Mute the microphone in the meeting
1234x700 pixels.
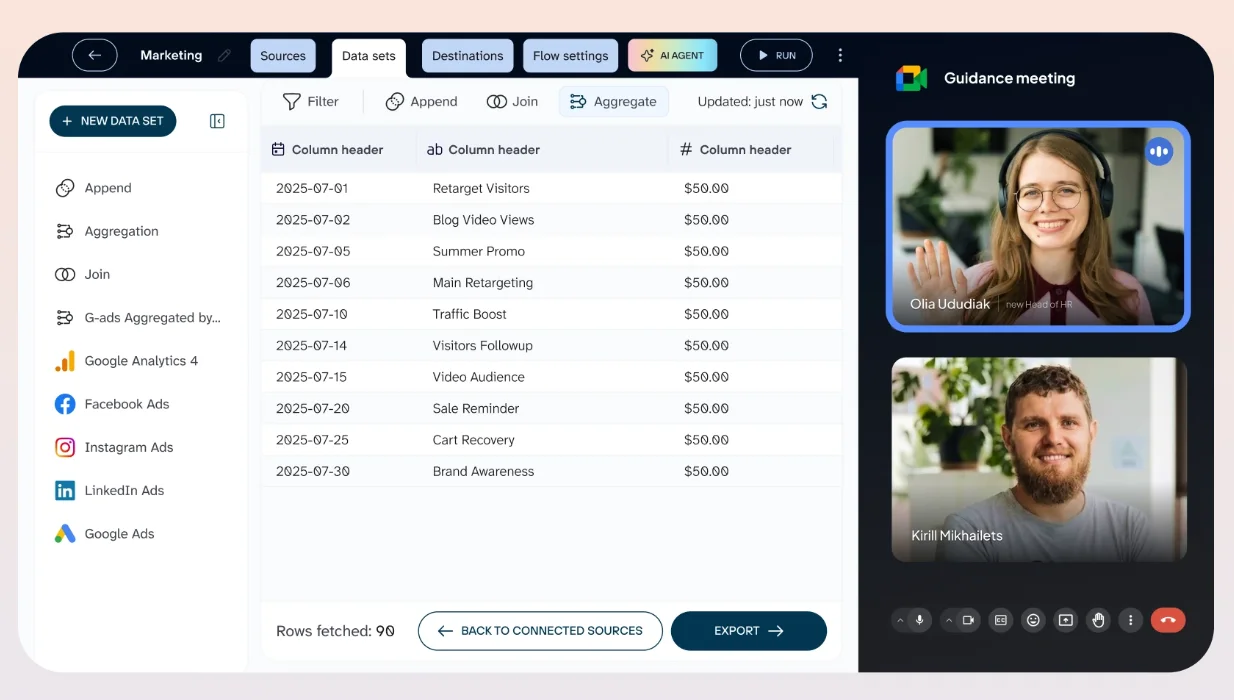[919, 620]
